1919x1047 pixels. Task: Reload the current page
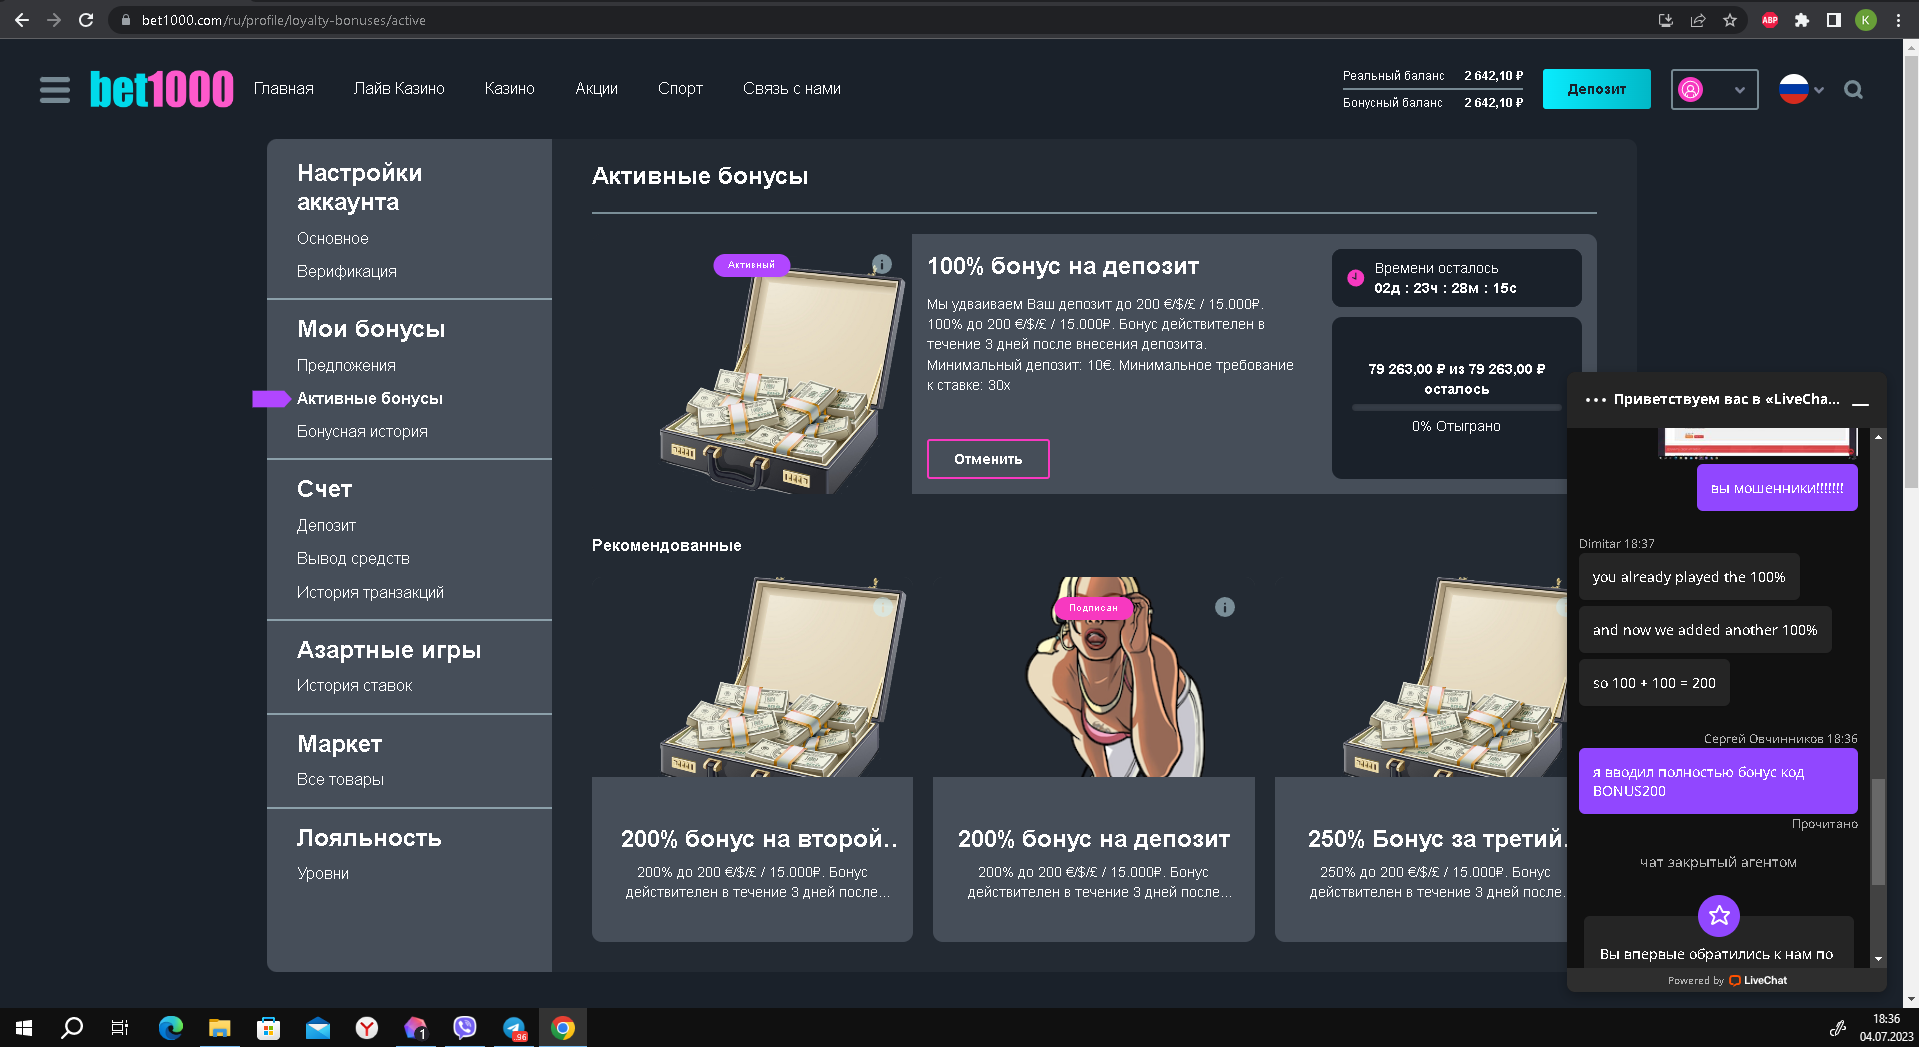pyautogui.click(x=86, y=20)
